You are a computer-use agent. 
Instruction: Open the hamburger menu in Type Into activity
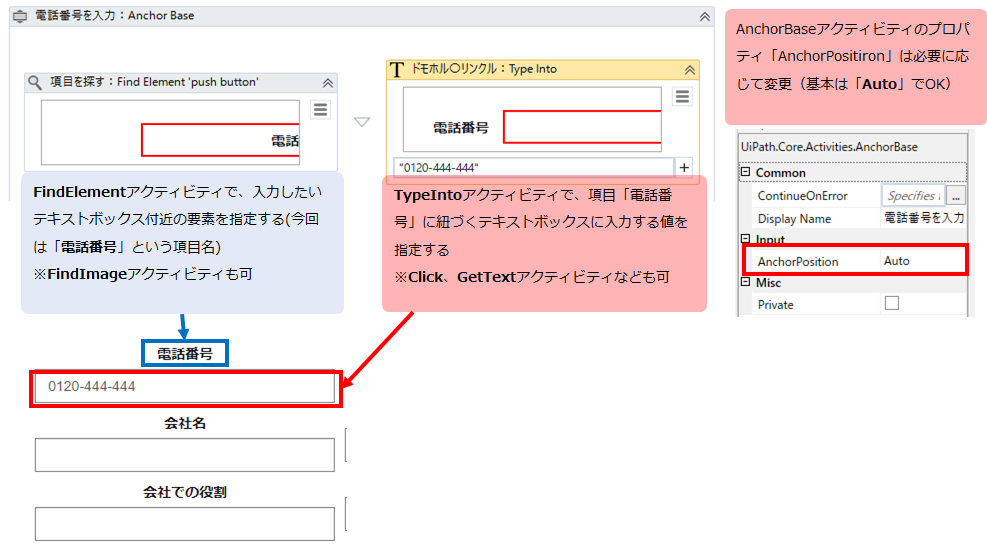(x=682, y=97)
